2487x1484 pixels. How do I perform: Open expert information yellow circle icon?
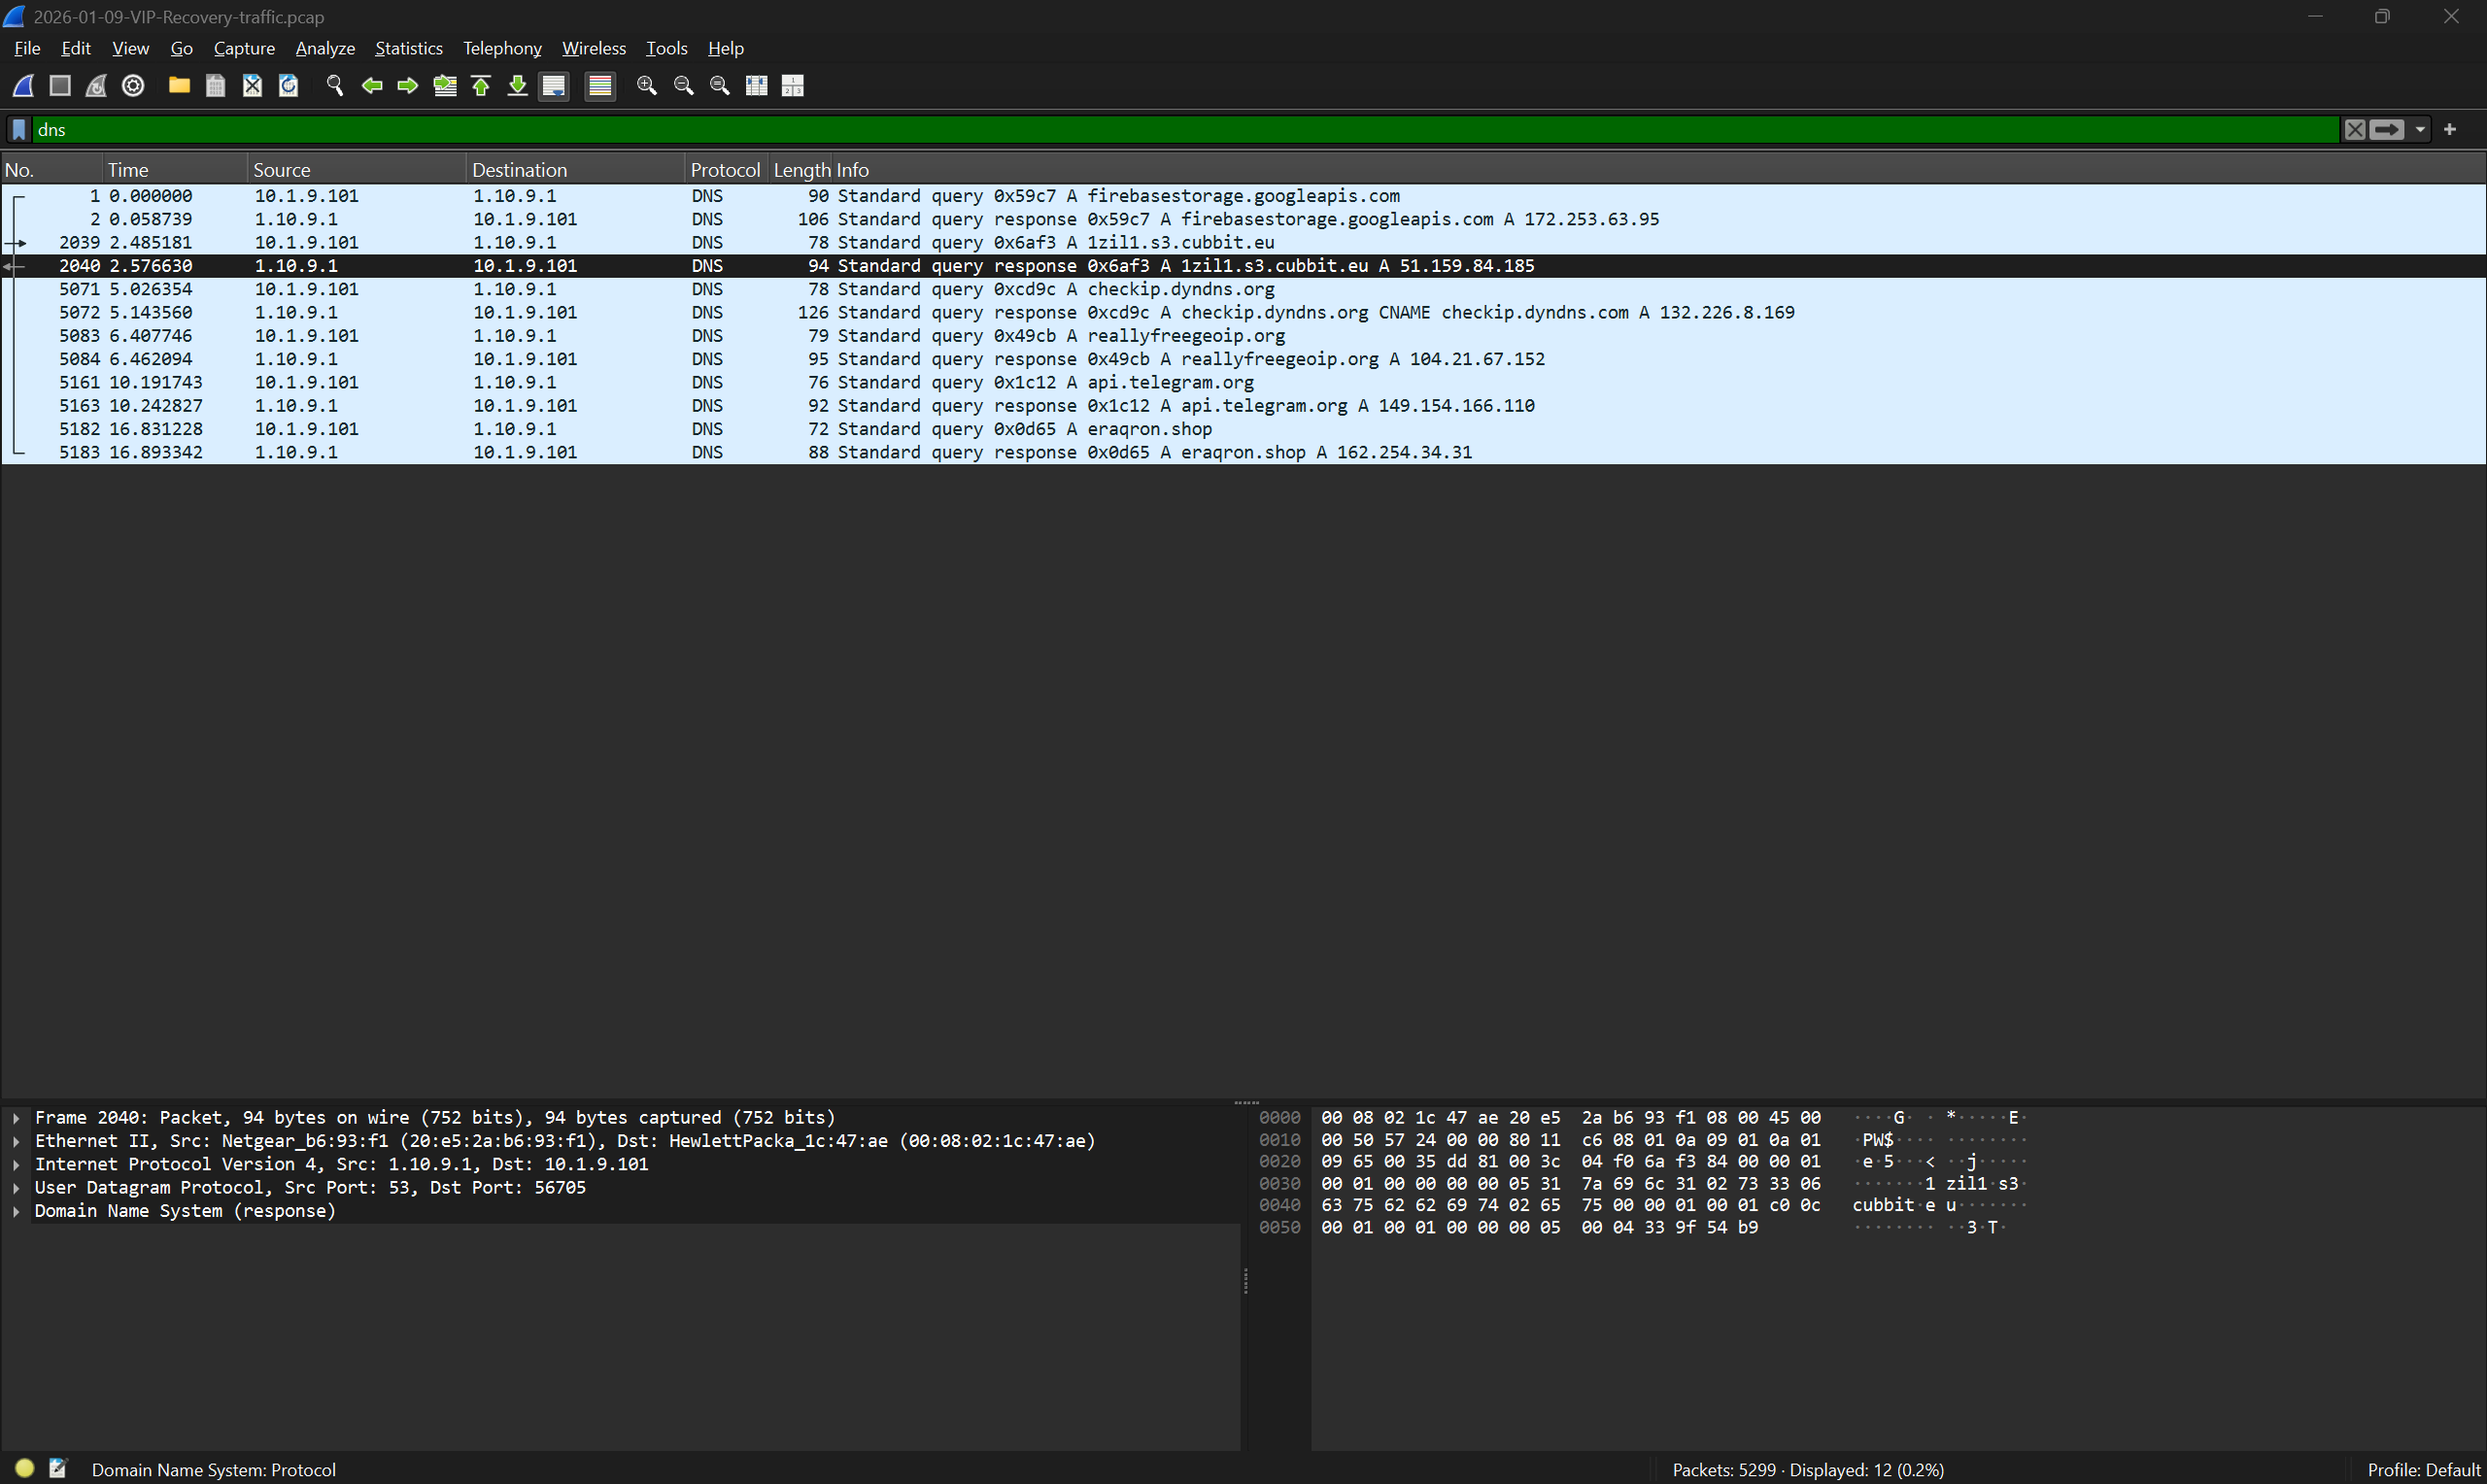(x=25, y=1468)
